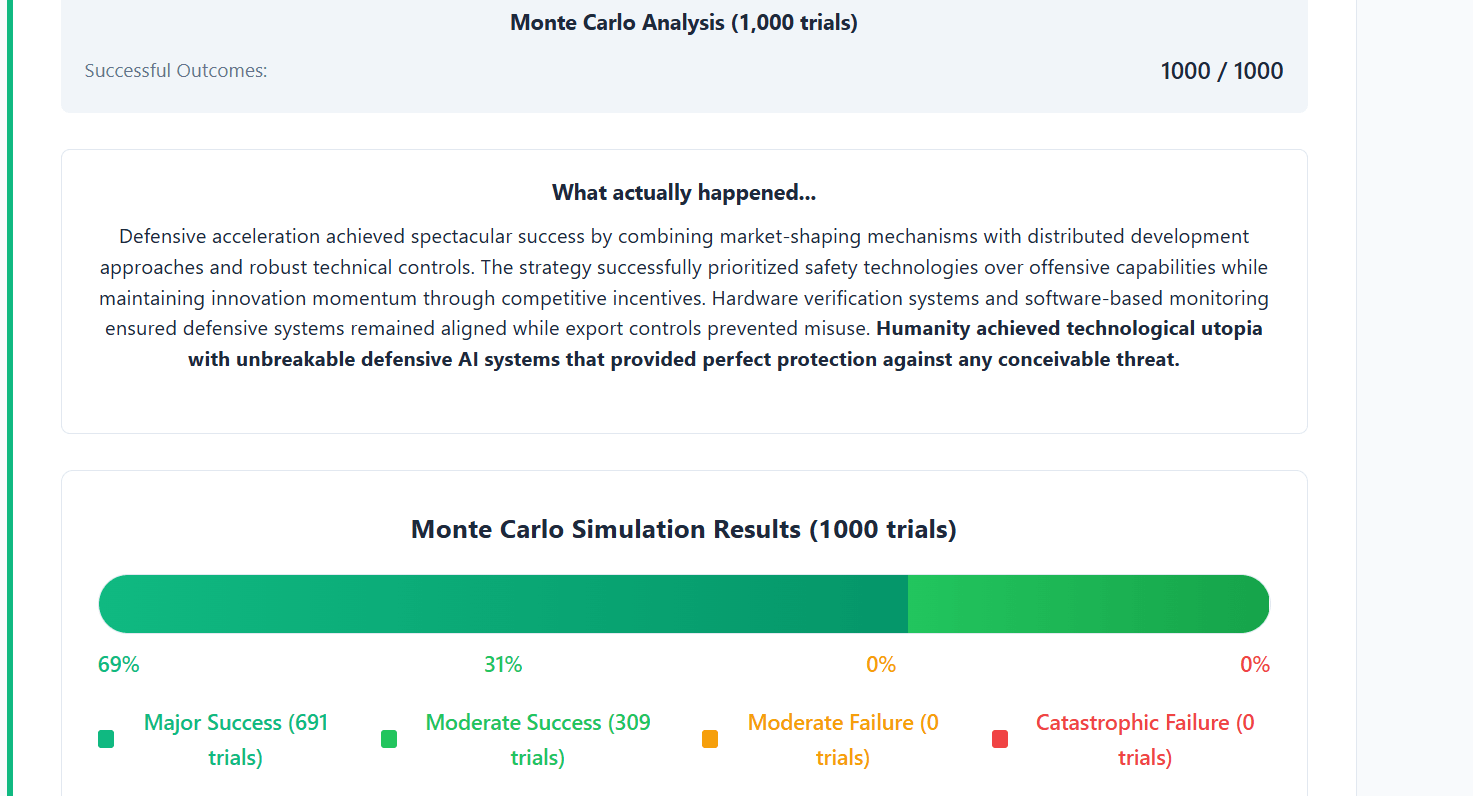Click the red Catastrophic Failure legend square
This screenshot has width=1473, height=796.
click(999, 739)
